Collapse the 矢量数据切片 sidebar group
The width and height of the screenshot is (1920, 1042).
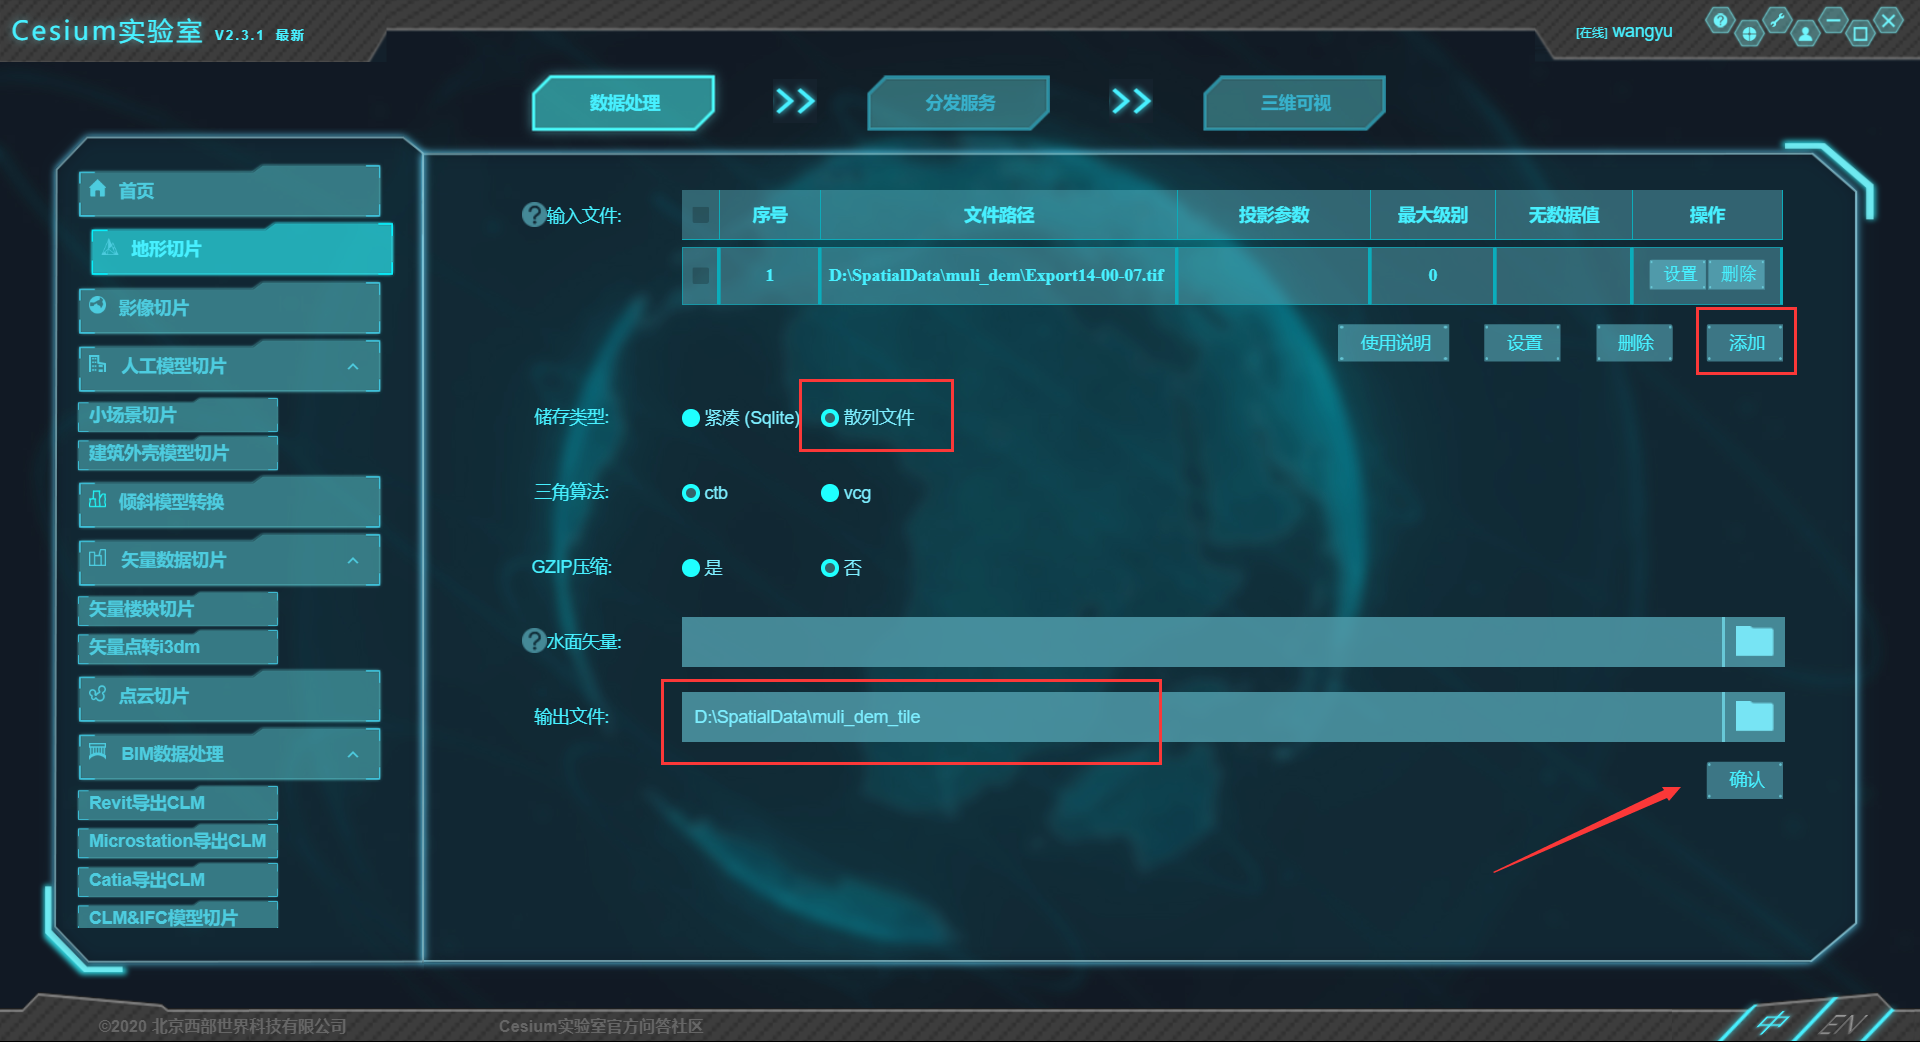[353, 560]
